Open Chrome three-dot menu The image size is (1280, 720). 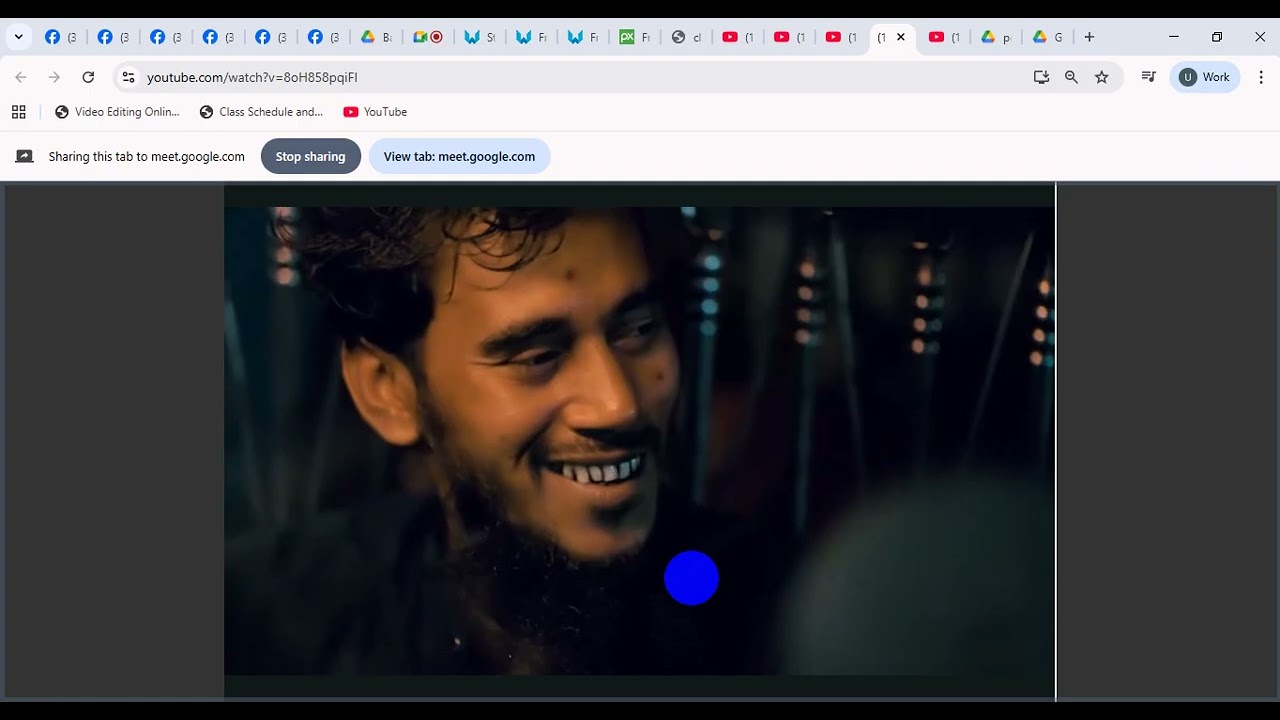coord(1260,77)
